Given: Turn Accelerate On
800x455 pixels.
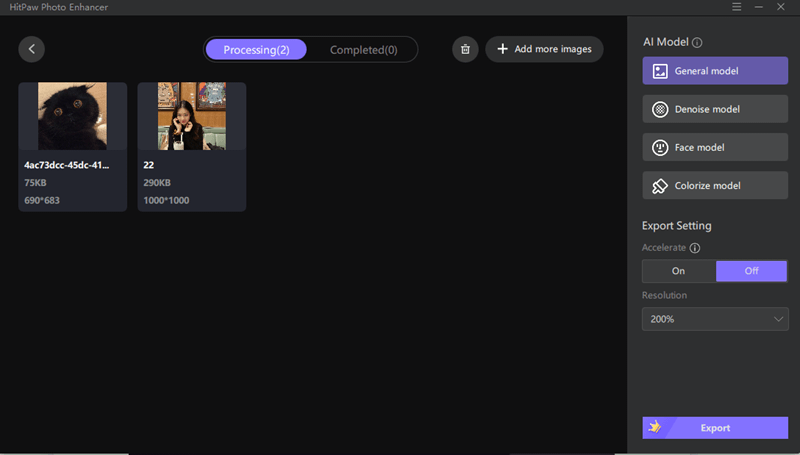Looking at the screenshot, I should pyautogui.click(x=679, y=271).
